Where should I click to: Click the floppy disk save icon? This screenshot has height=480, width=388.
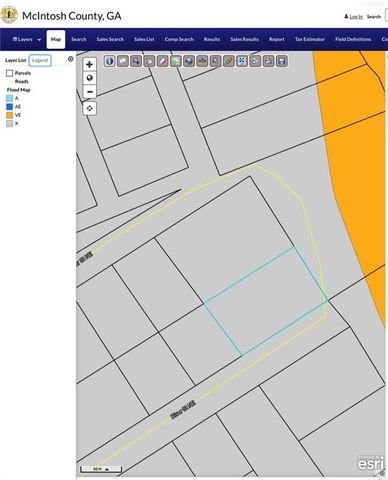click(282, 61)
